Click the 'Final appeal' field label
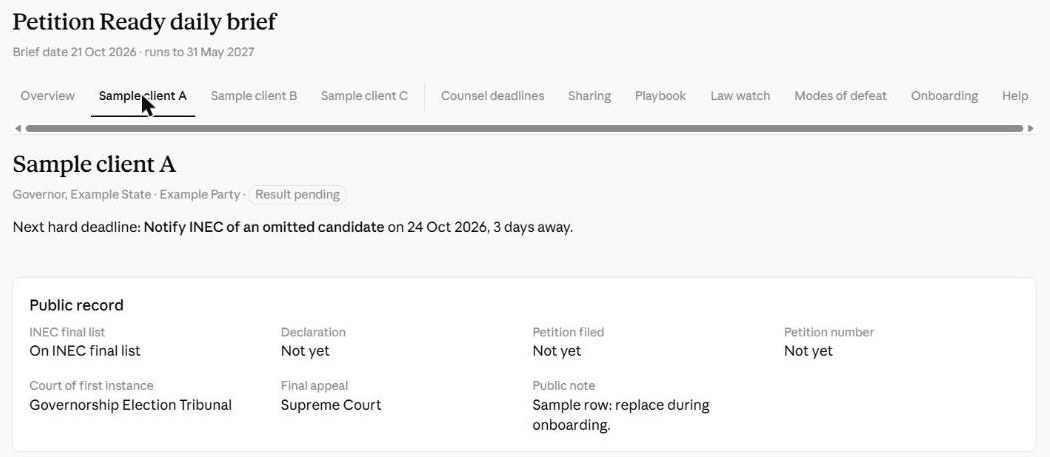 [314, 386]
